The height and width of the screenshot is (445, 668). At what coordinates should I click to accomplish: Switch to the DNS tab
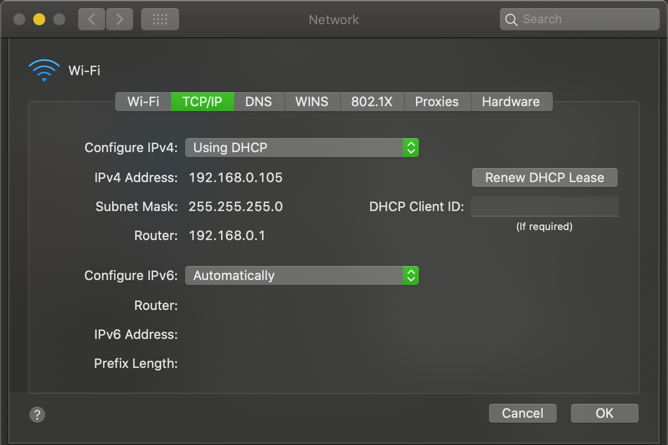tap(258, 101)
